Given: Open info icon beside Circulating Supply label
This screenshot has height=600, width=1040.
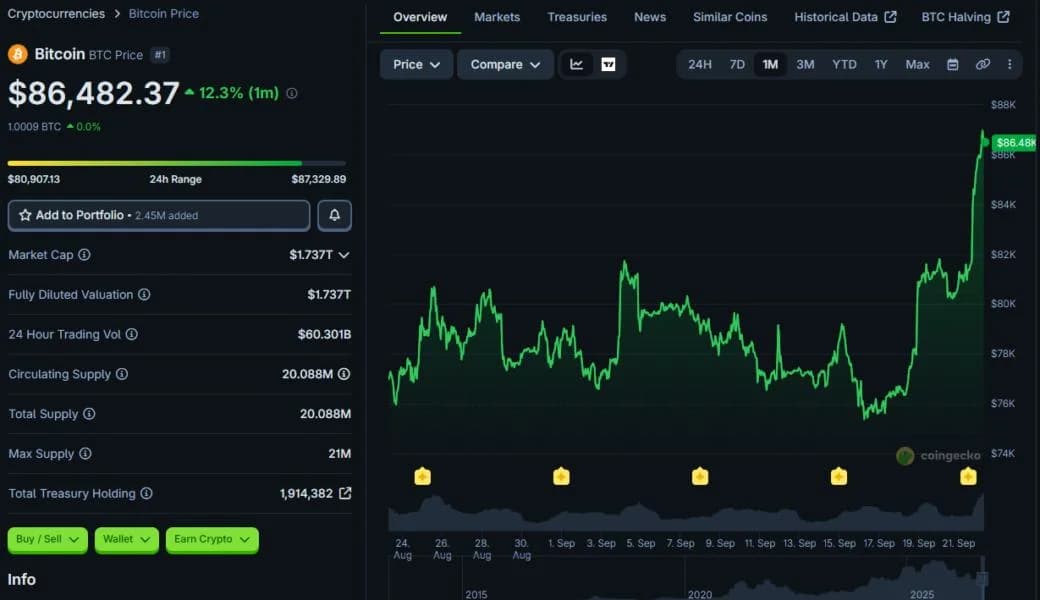Looking at the screenshot, I should [x=122, y=374].
